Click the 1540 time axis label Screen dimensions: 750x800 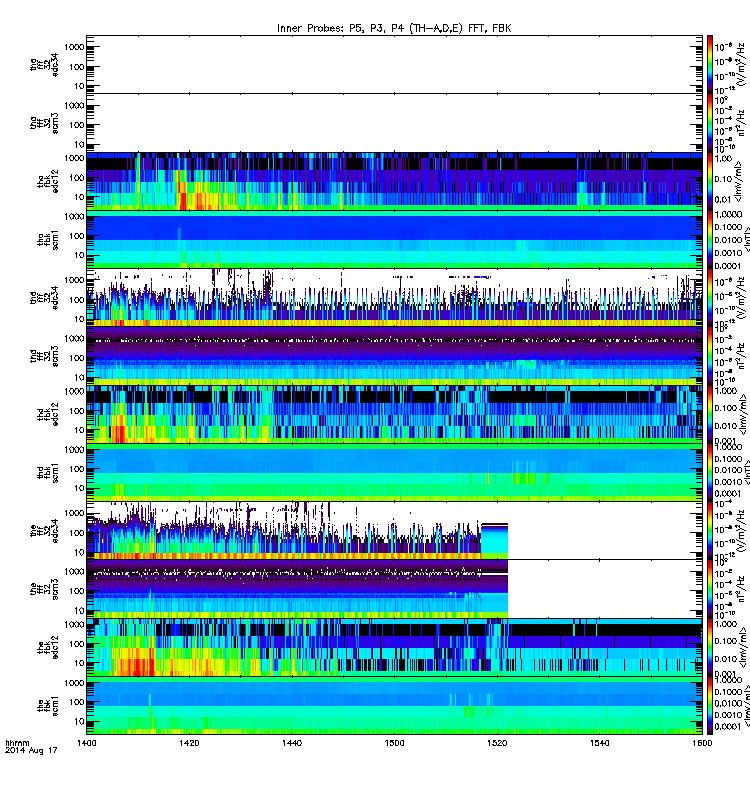click(x=599, y=743)
